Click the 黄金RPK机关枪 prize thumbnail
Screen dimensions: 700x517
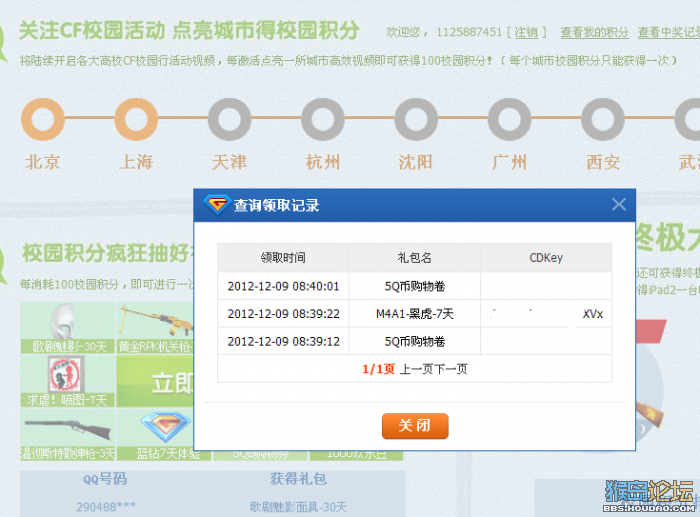point(155,328)
